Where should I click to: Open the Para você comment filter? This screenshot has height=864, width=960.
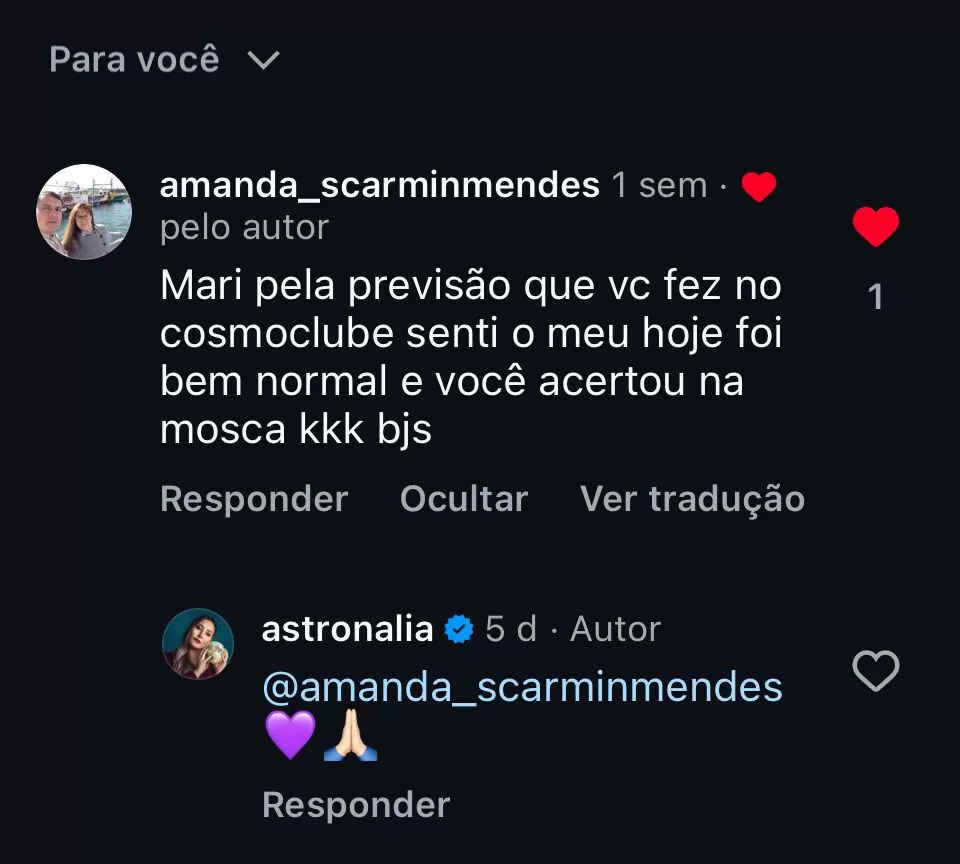coord(164,59)
